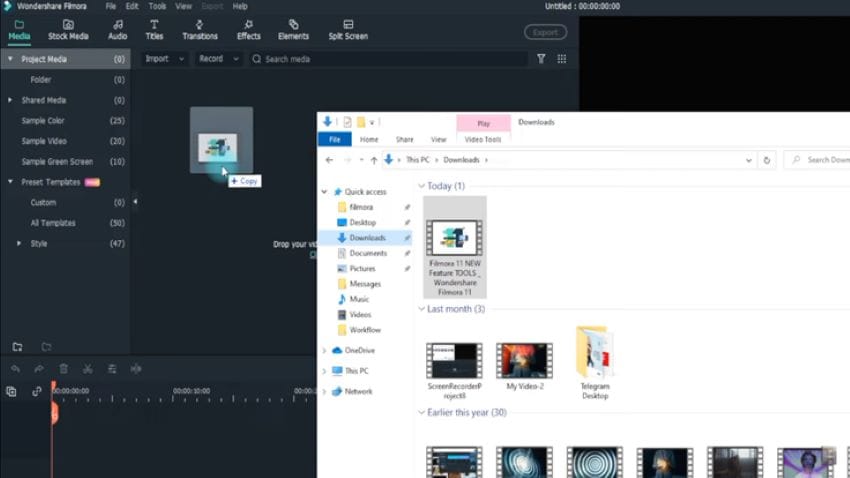Click the add new folder icon
This screenshot has width=850, height=478.
pyautogui.click(x=17, y=346)
